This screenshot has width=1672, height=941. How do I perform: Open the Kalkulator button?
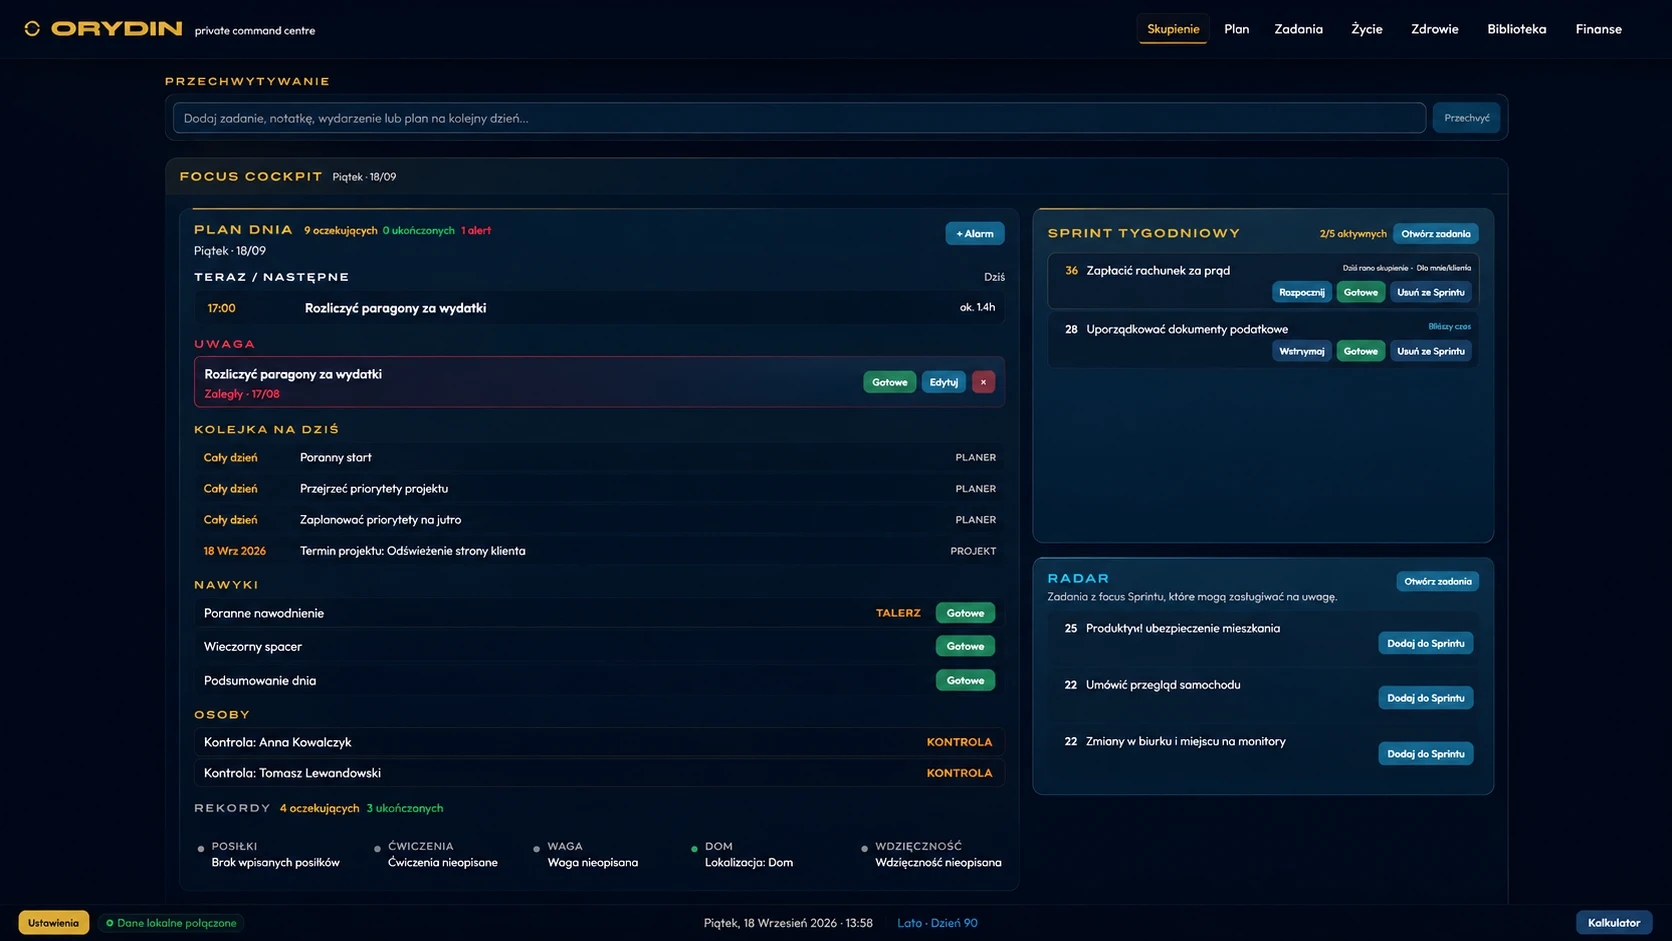click(x=1613, y=923)
